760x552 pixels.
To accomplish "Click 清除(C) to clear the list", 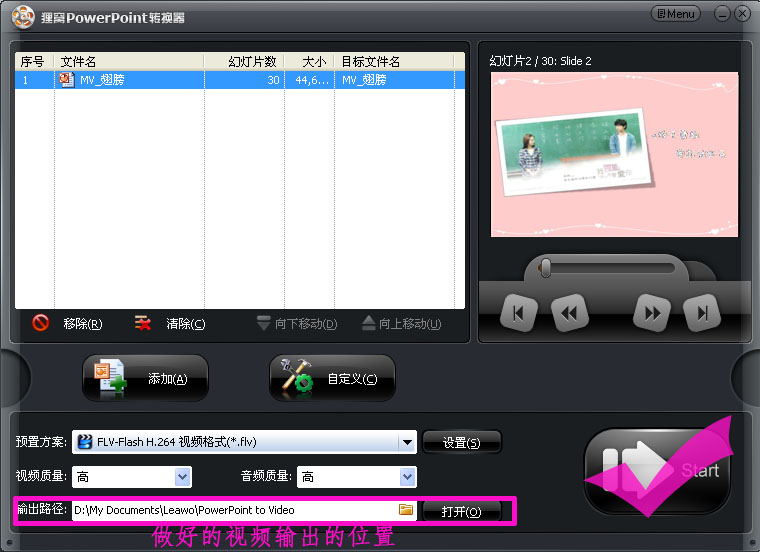I will [186, 324].
